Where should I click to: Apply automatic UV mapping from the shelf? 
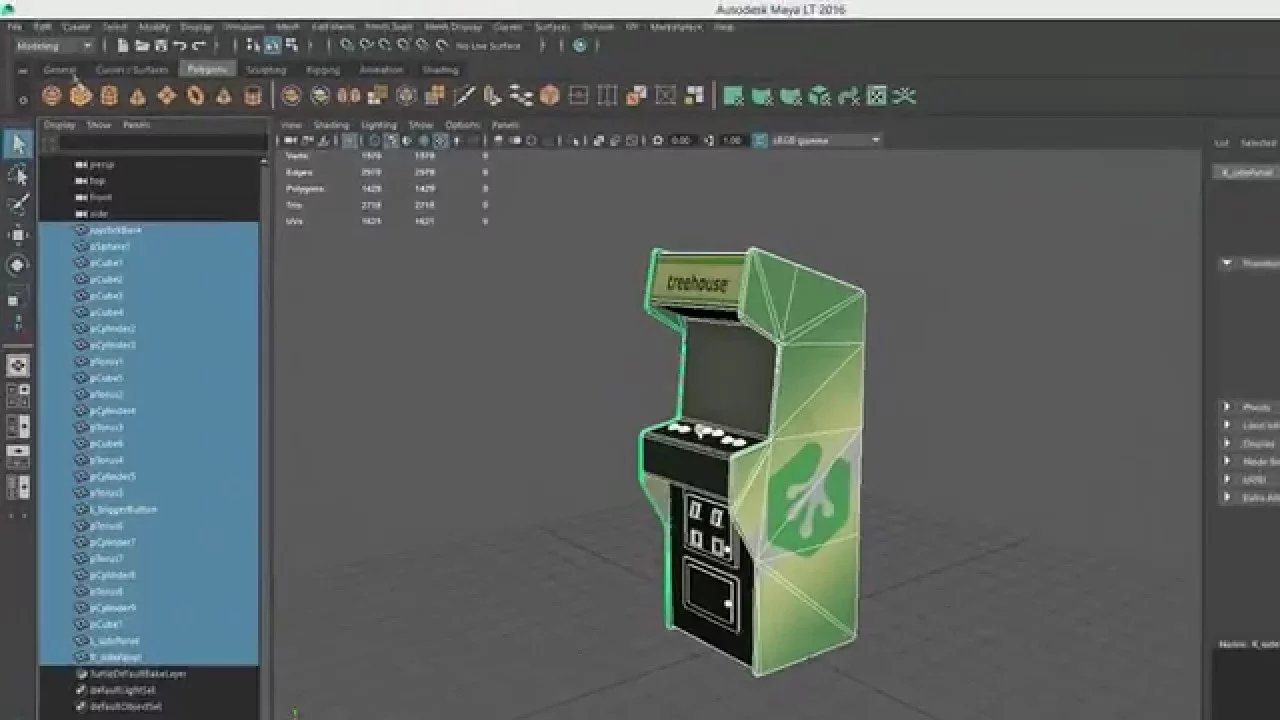(820, 96)
